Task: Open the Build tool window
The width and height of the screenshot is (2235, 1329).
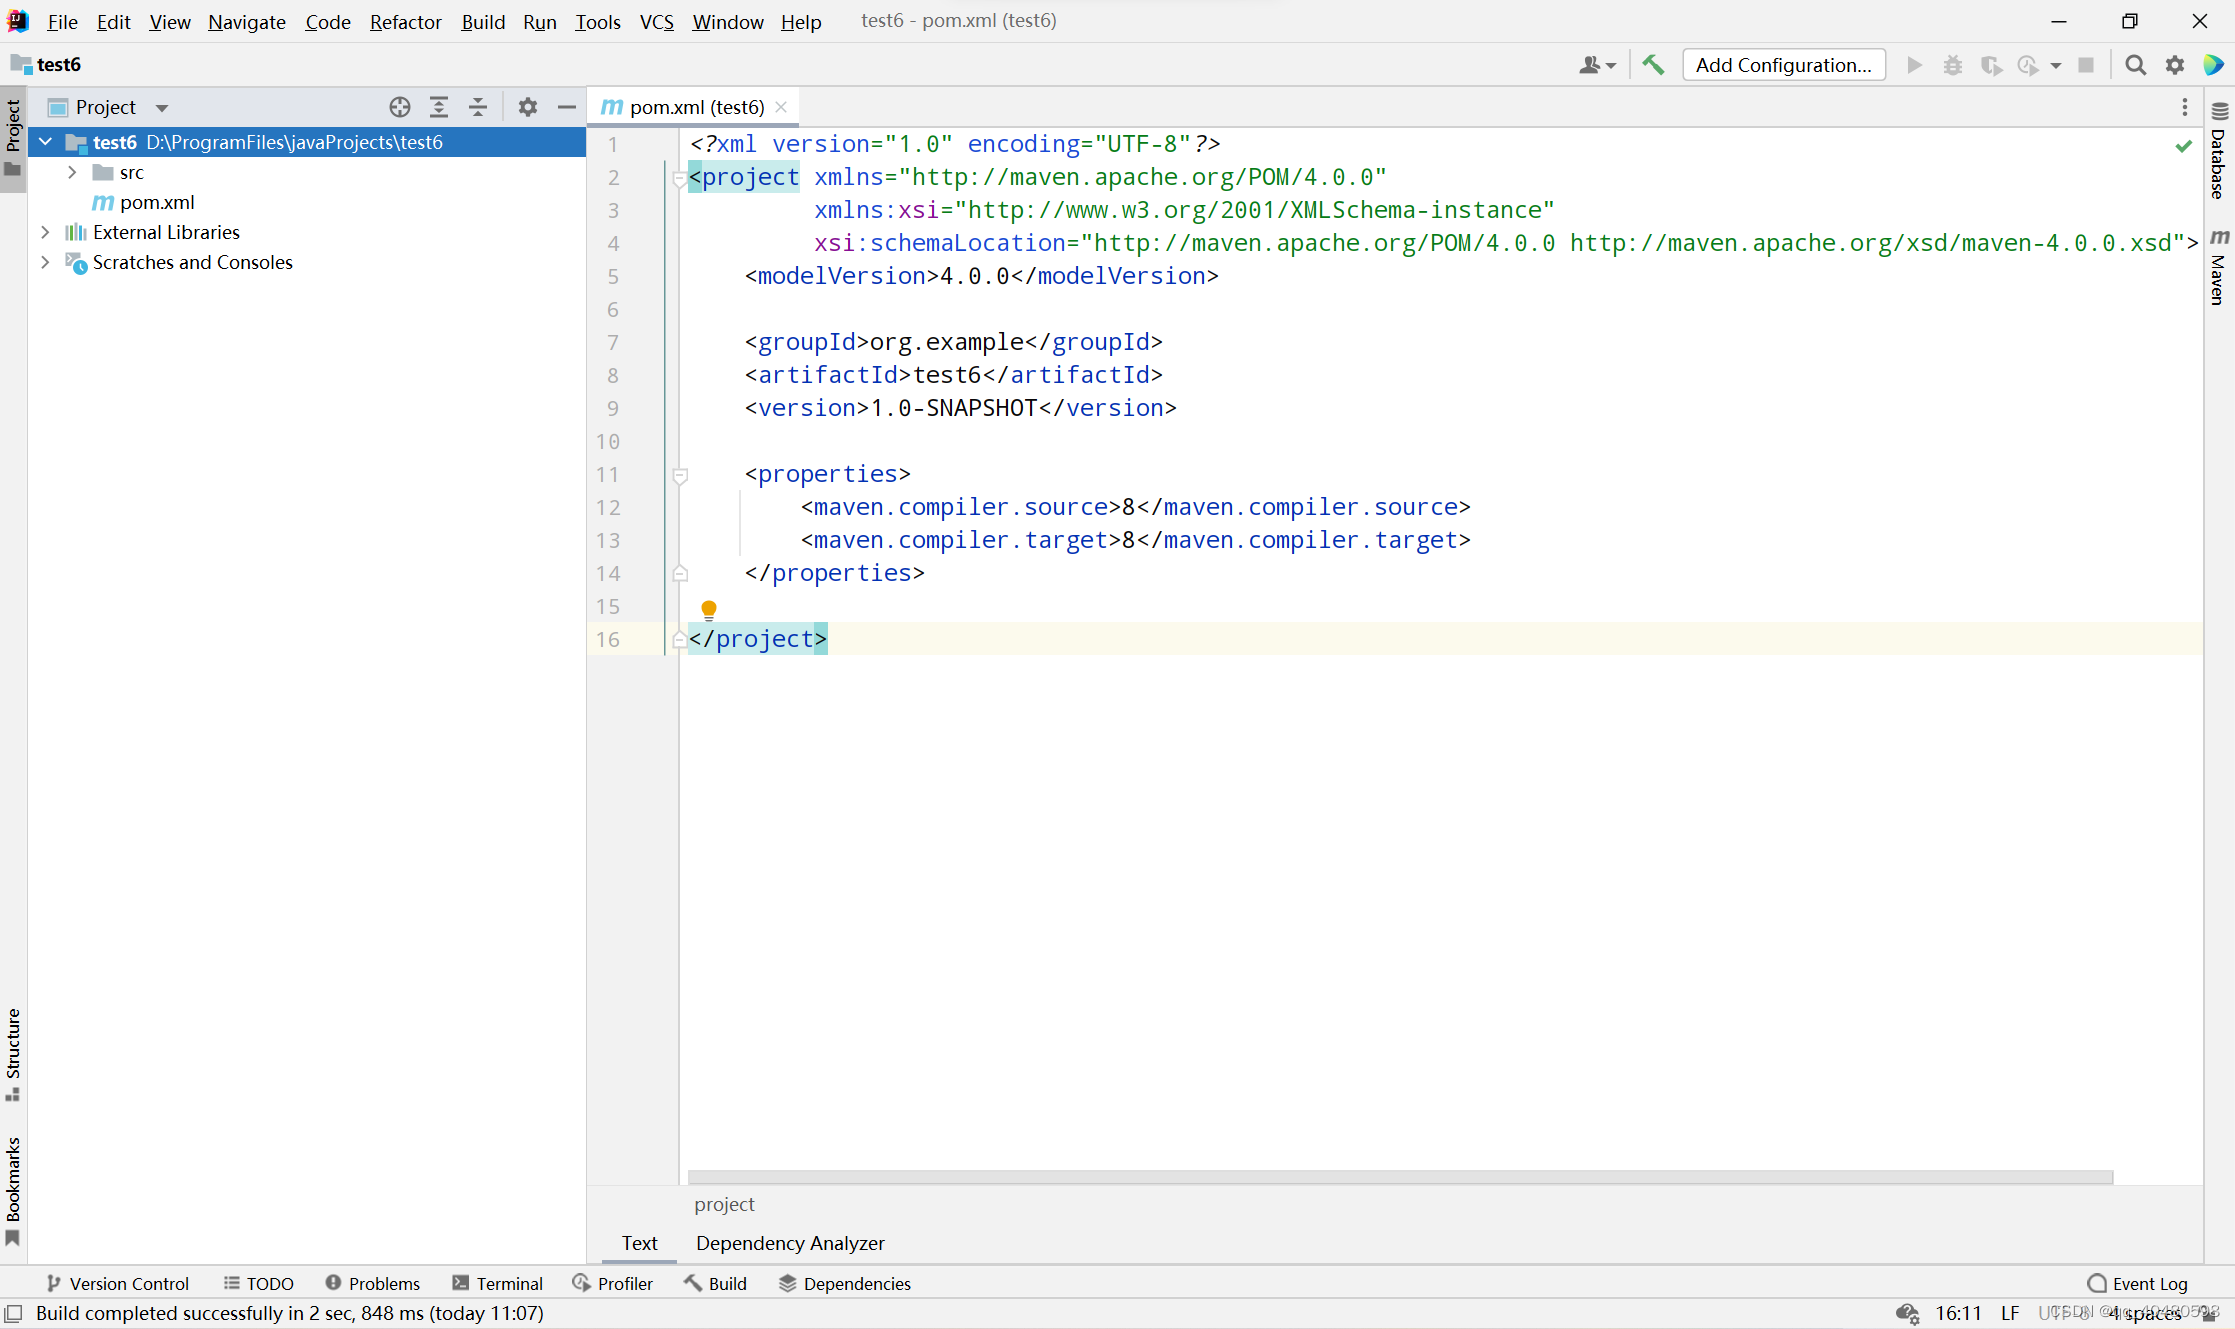Action: (716, 1283)
